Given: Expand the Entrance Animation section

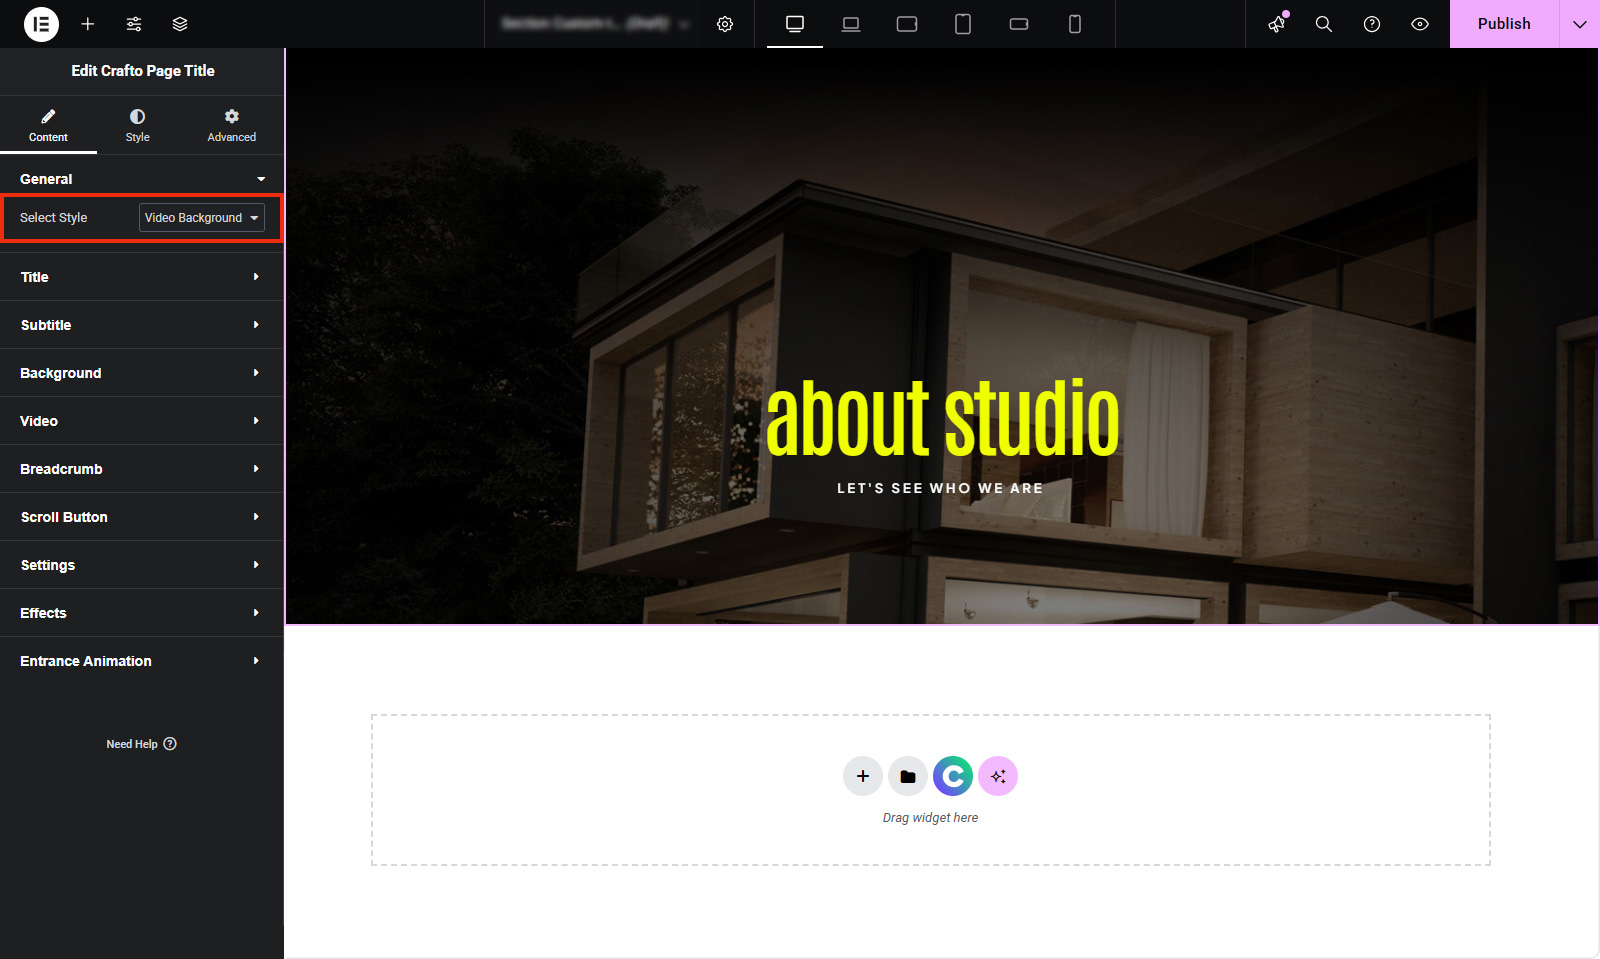Looking at the screenshot, I should [x=142, y=661].
